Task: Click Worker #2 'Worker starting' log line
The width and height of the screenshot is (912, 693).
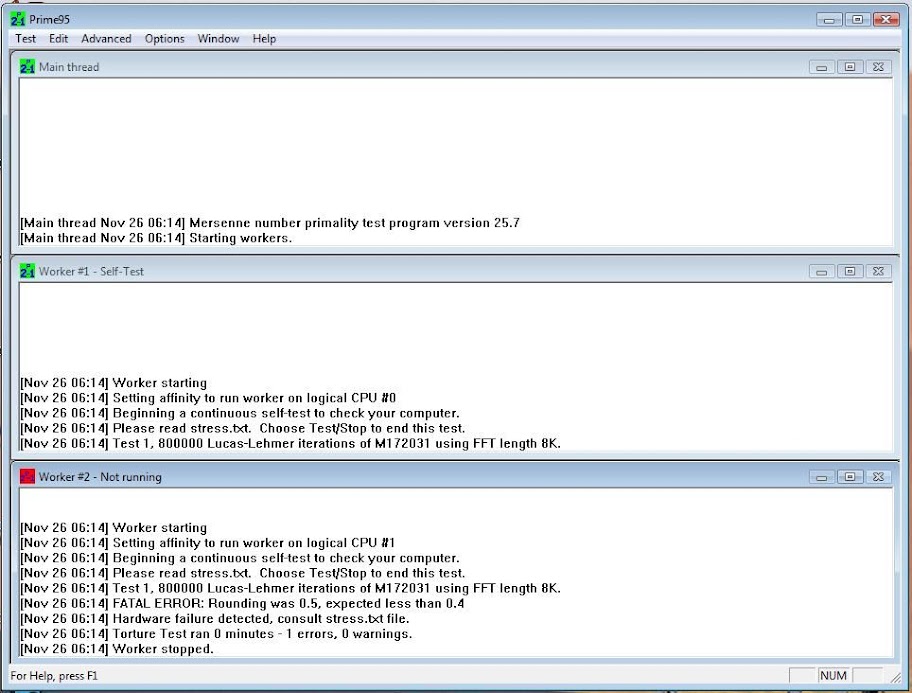Action: click(x=113, y=528)
